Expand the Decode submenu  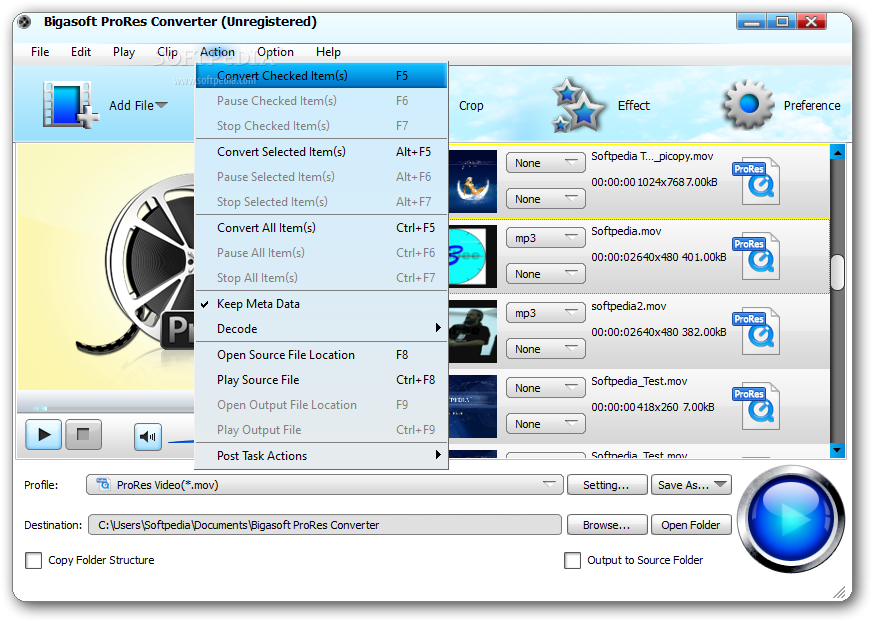[x=322, y=329]
